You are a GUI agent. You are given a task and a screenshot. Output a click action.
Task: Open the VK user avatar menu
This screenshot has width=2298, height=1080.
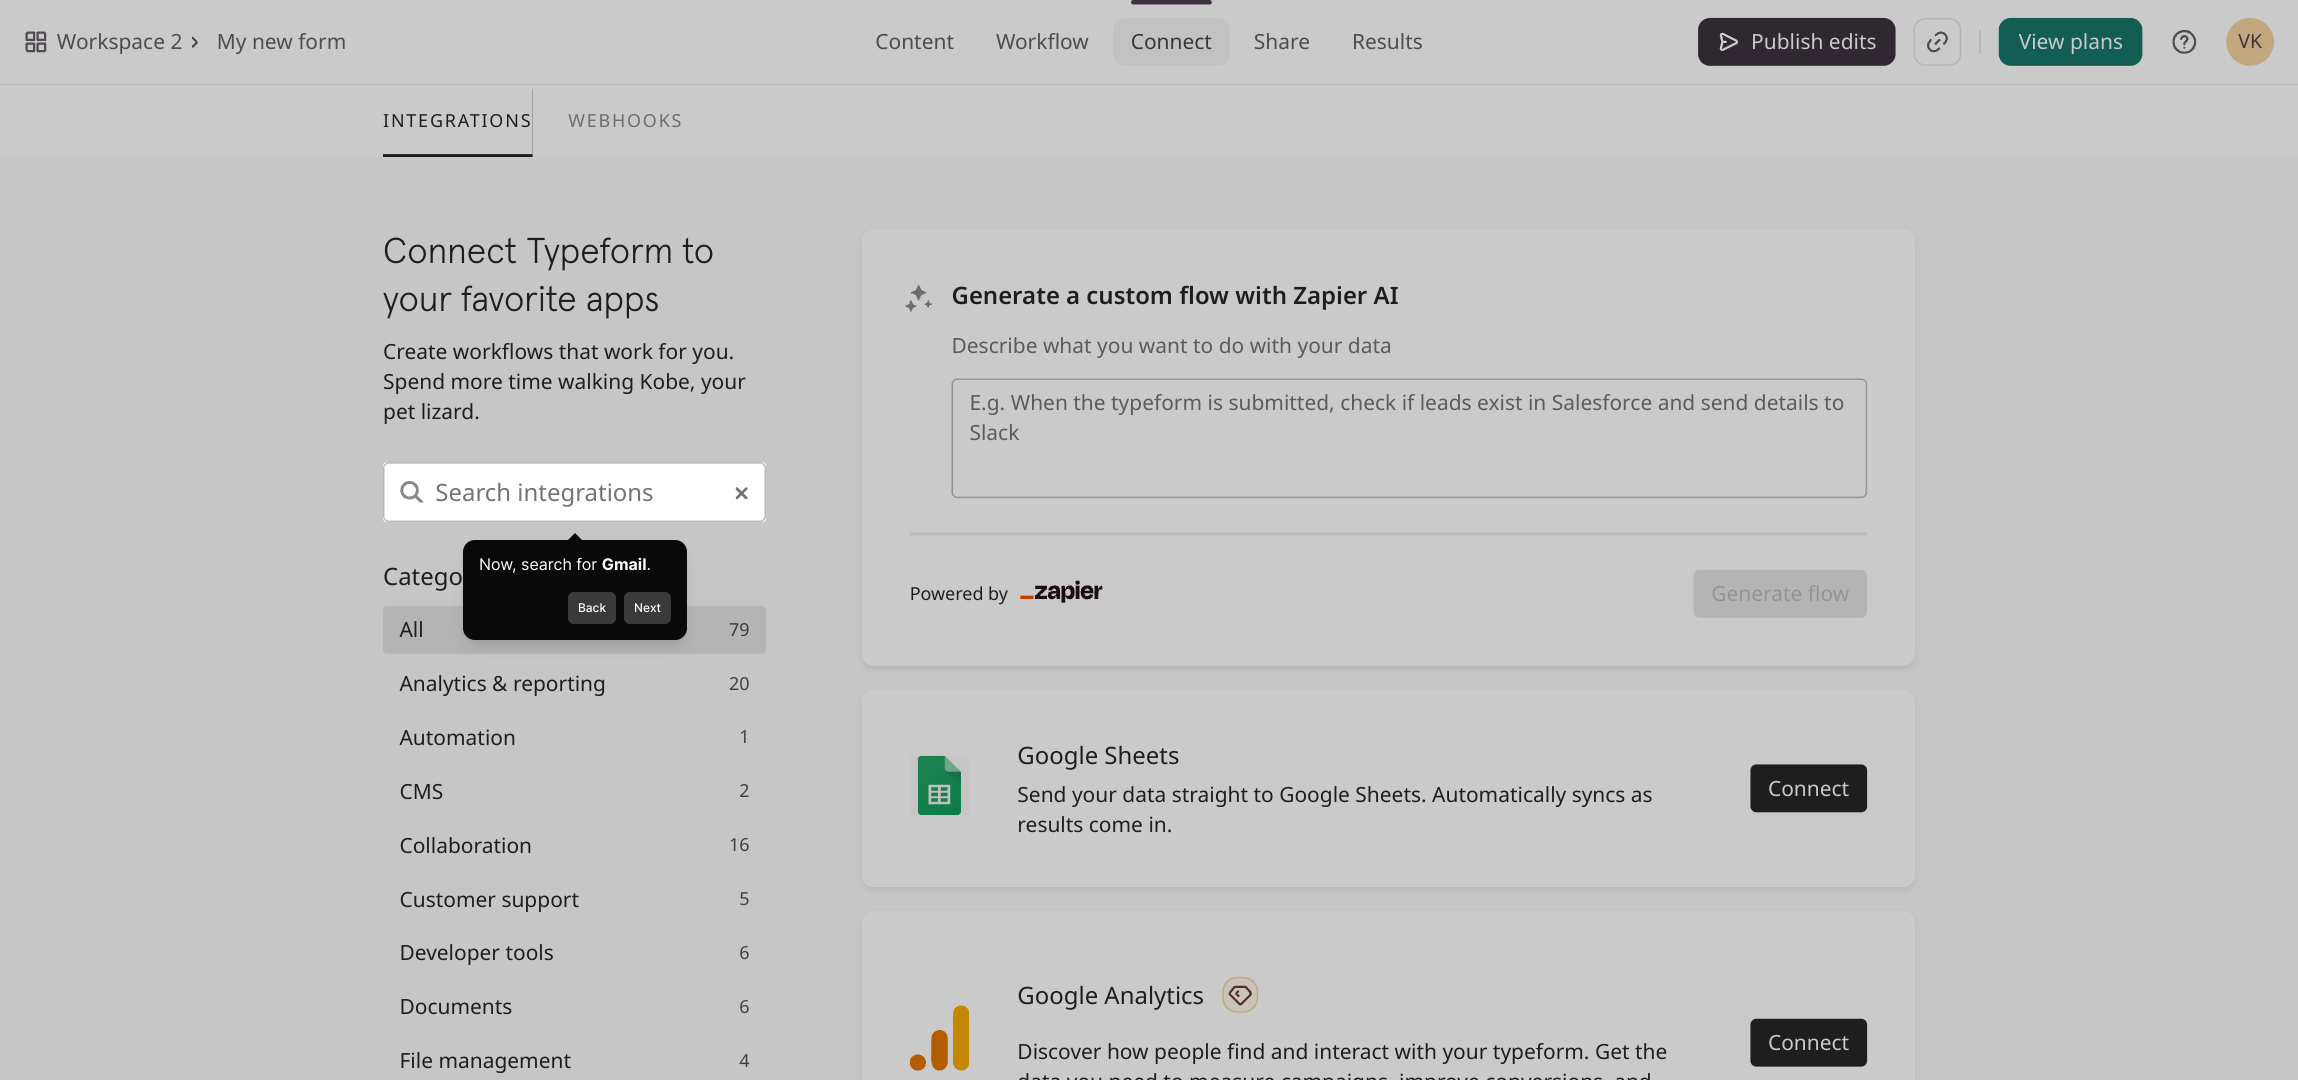point(2250,42)
